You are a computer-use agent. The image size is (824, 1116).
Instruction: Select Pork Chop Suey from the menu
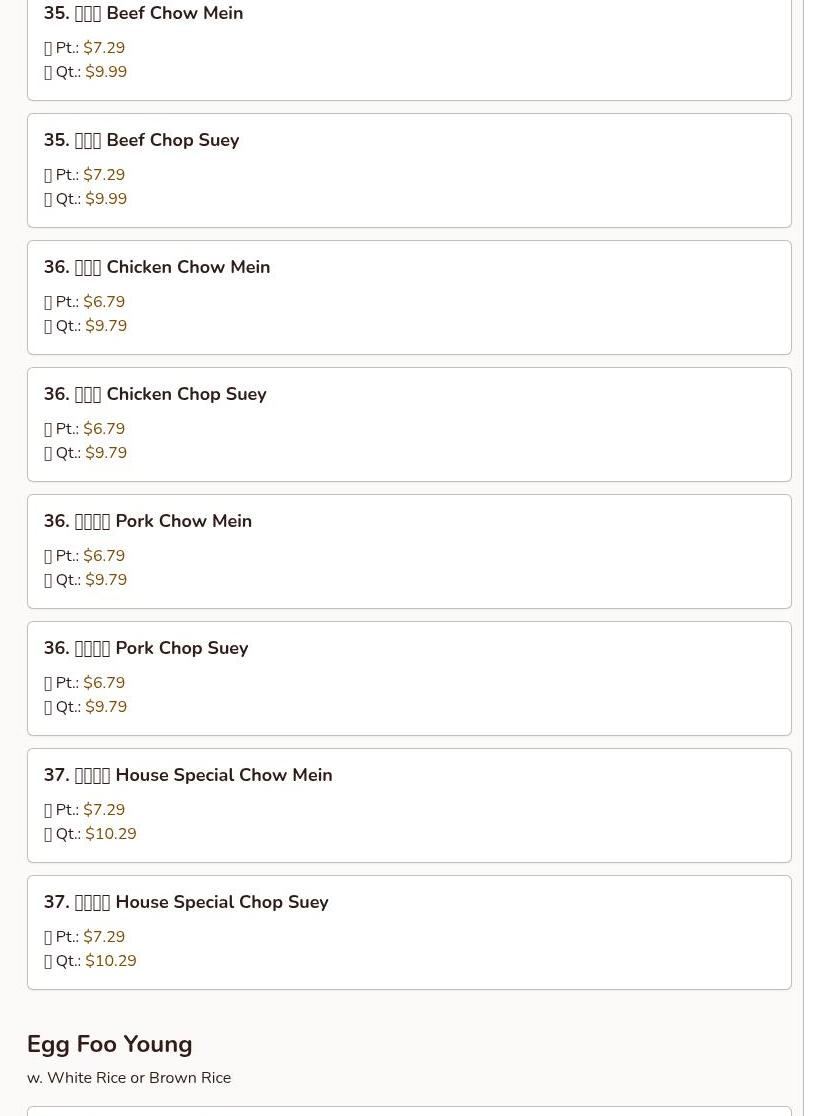click(146, 648)
